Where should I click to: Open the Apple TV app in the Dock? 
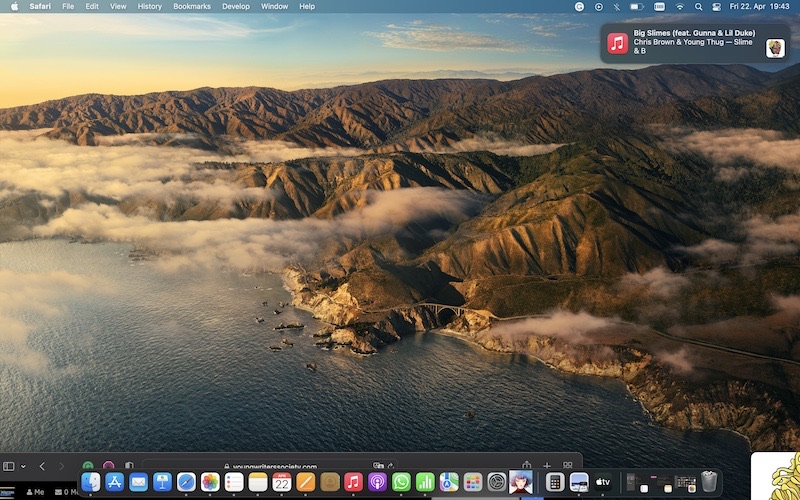click(x=603, y=482)
